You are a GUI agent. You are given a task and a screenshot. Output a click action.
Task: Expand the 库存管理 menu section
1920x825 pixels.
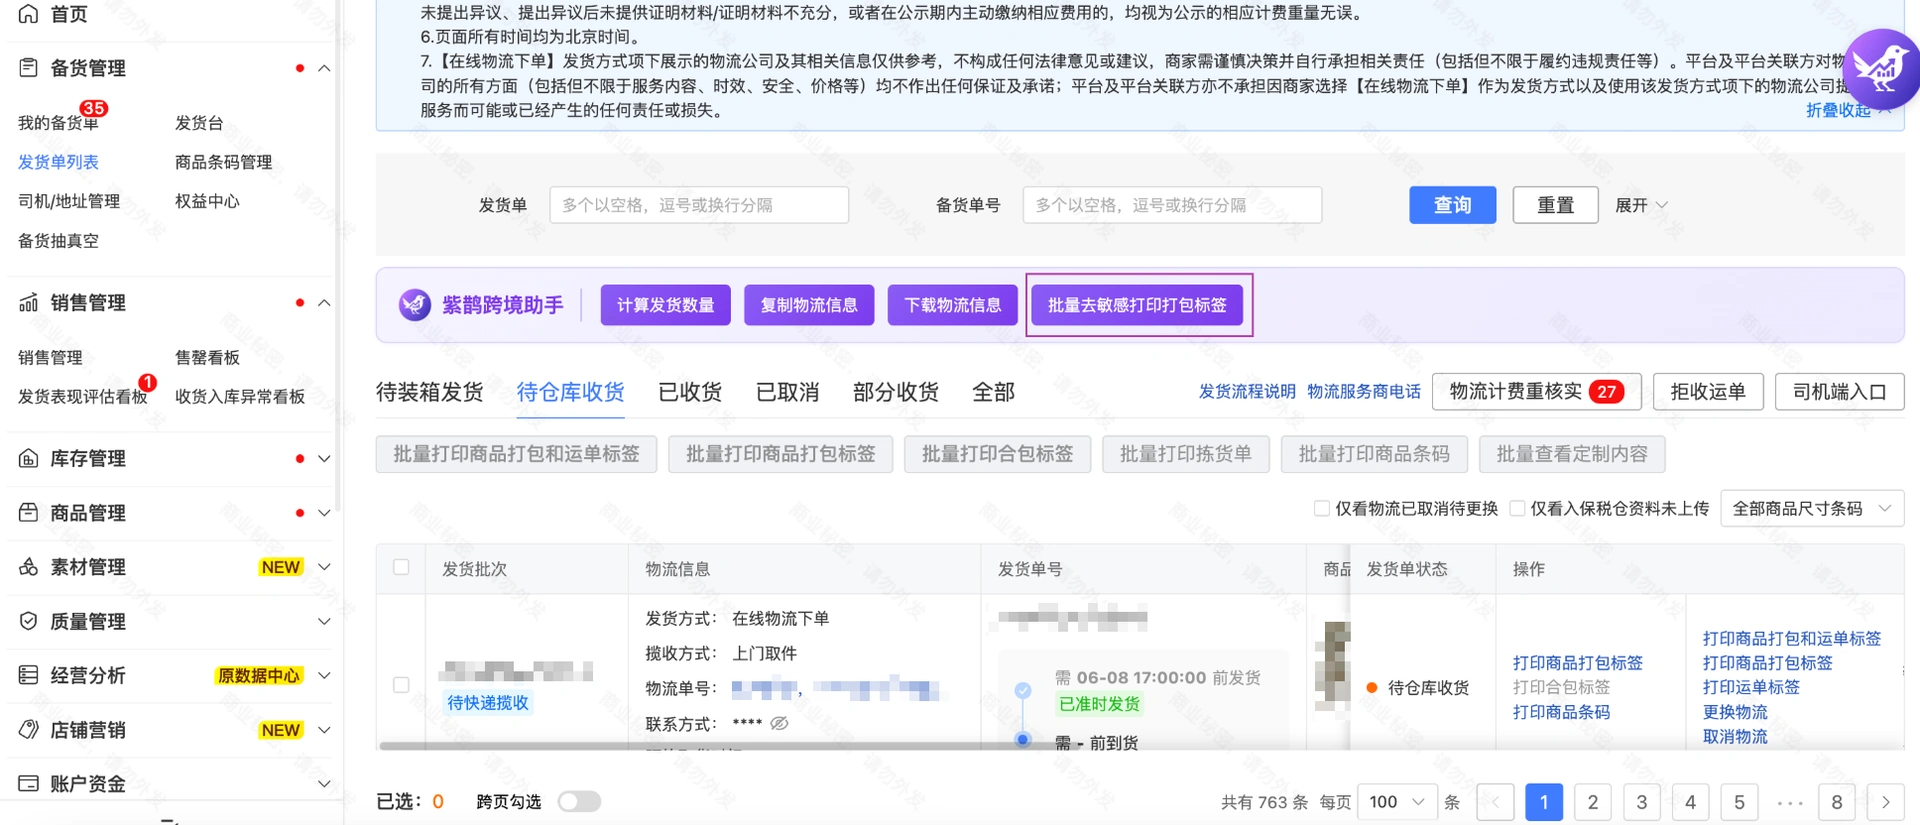tap(324, 458)
